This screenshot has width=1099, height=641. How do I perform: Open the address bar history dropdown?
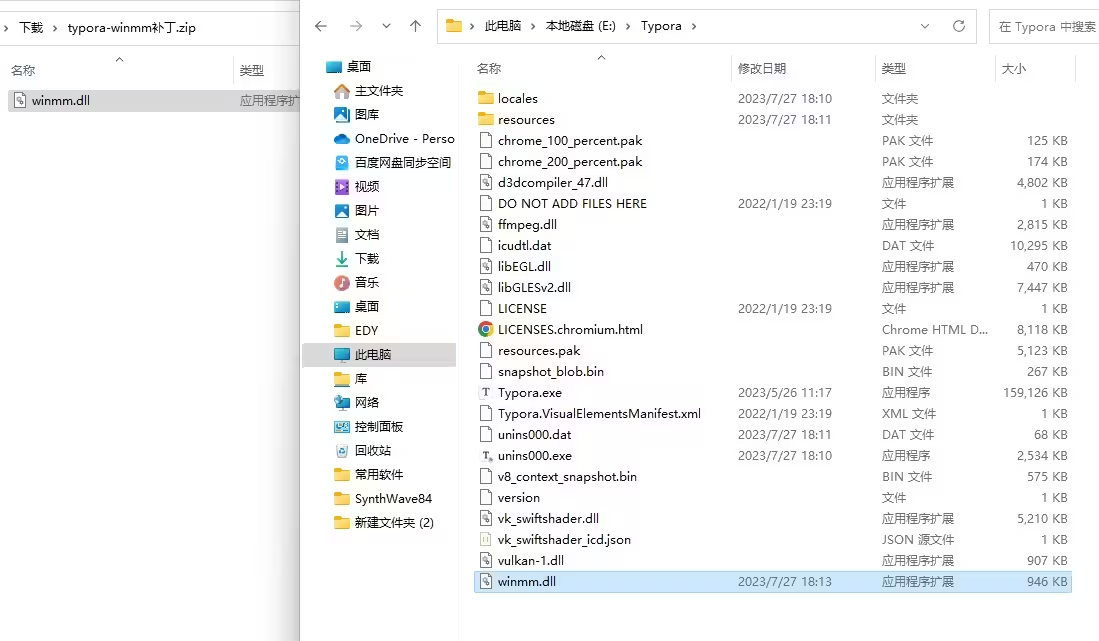(x=925, y=26)
